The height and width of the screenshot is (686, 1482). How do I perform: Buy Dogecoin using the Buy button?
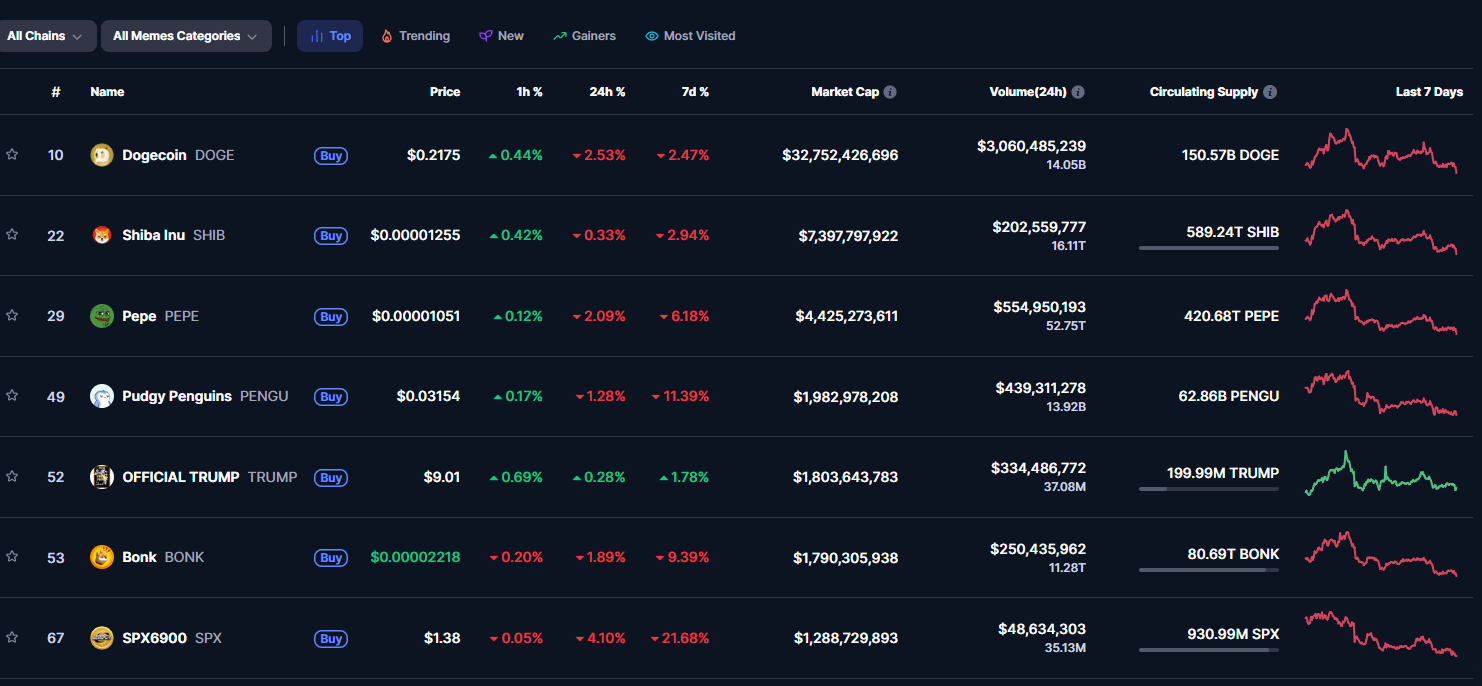pyautogui.click(x=331, y=156)
